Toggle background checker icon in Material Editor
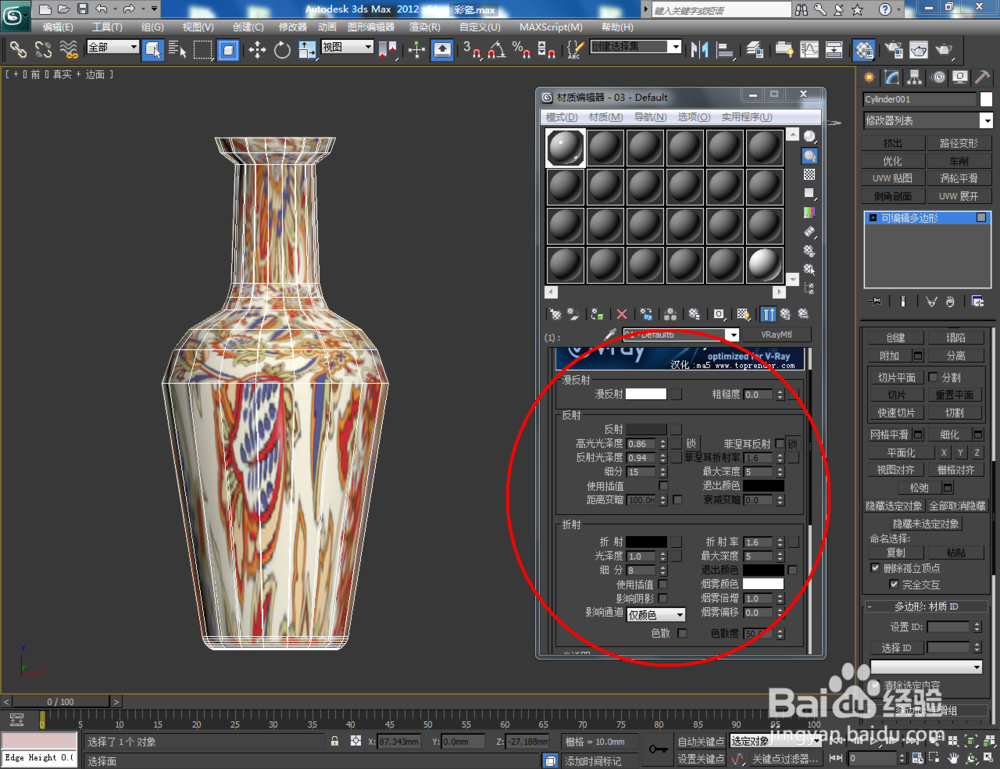The height and width of the screenshot is (769, 1000). coord(809,175)
